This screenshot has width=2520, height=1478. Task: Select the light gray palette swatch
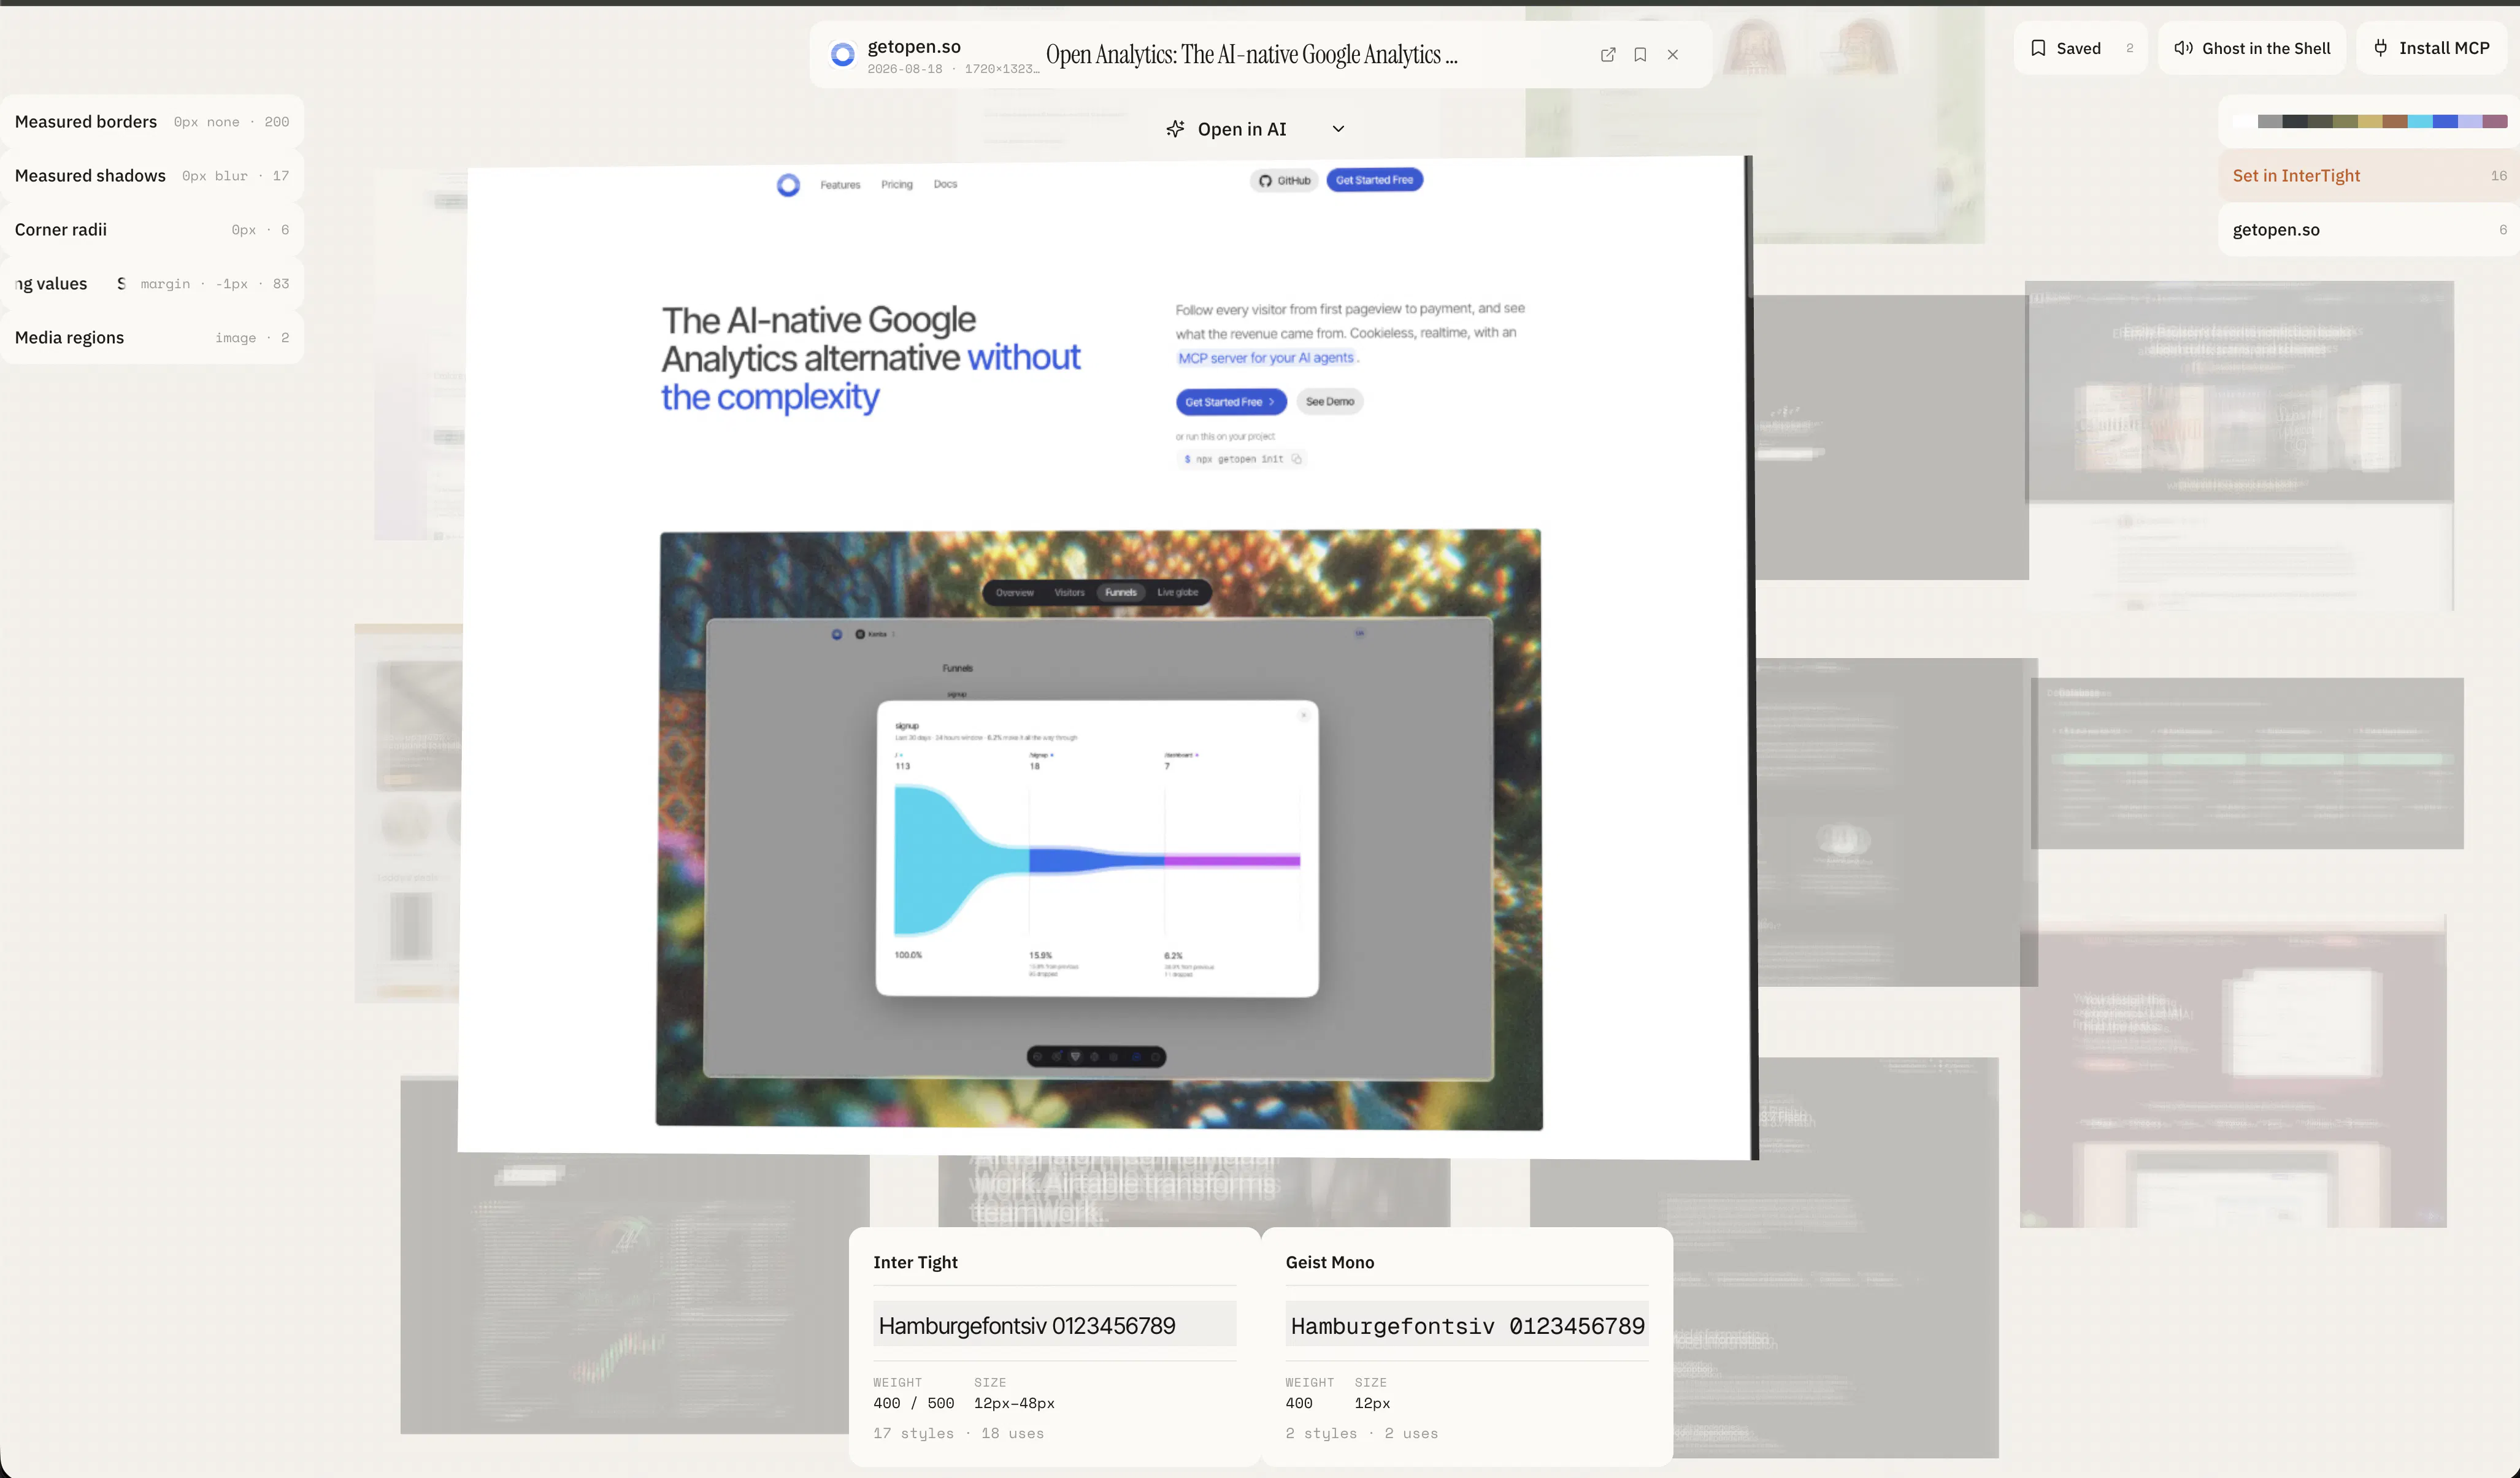(2270, 122)
